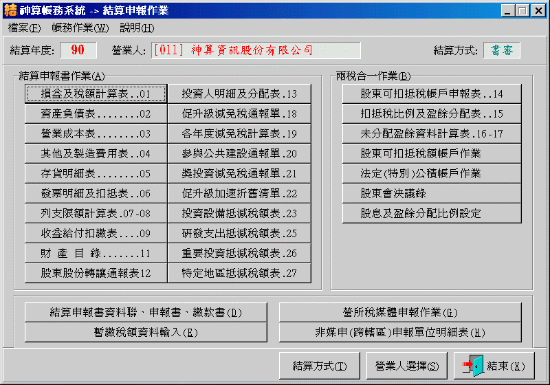Click the 結算方式(T) button
The image size is (550, 385).
(x=320, y=366)
